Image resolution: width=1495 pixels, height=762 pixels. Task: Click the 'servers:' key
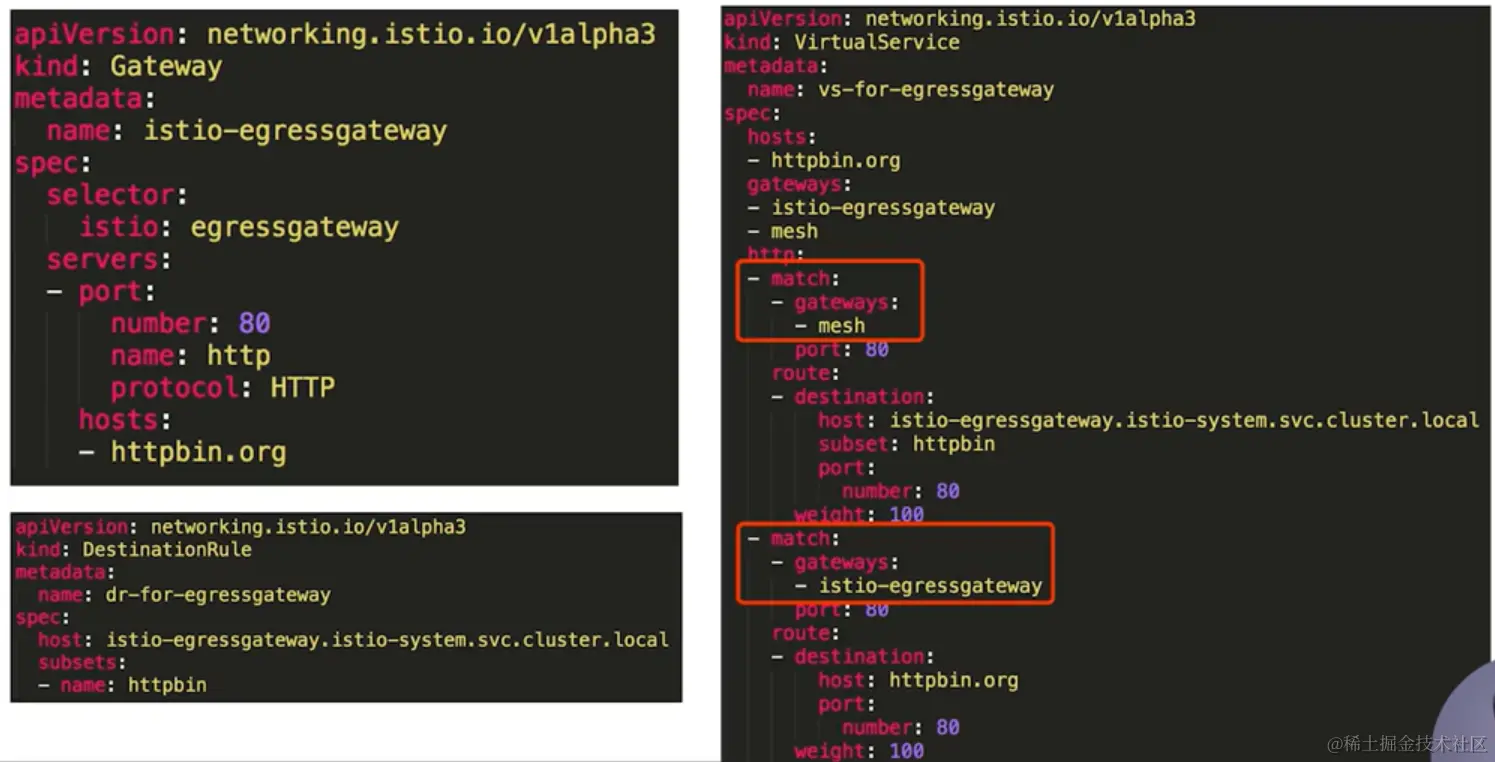[x=109, y=260]
